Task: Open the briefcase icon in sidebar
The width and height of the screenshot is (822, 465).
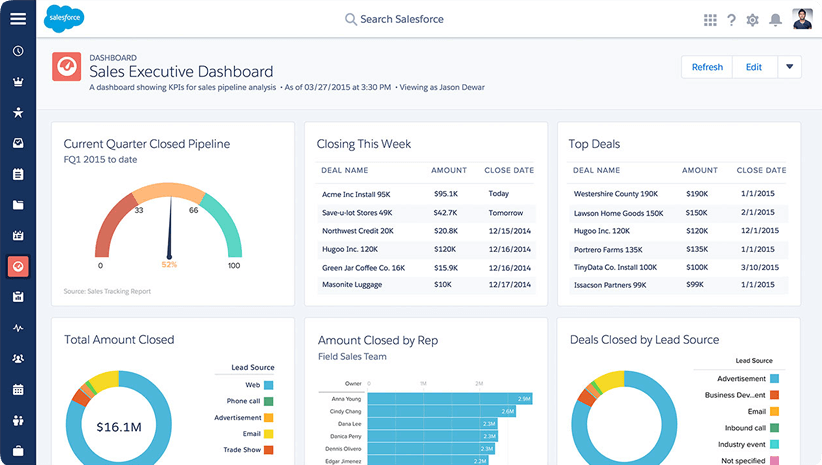Action: coord(18,451)
